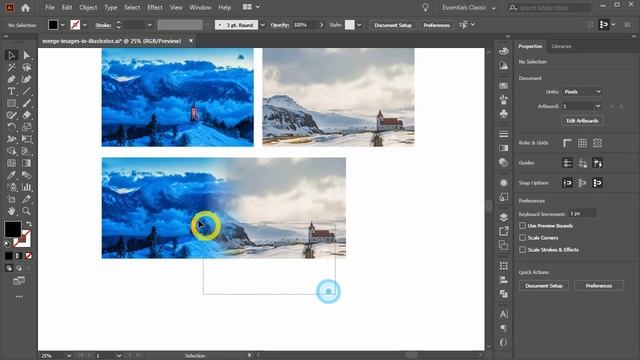The image size is (640, 360).
Task: Swap fill and stroke colors
Action: (29, 224)
